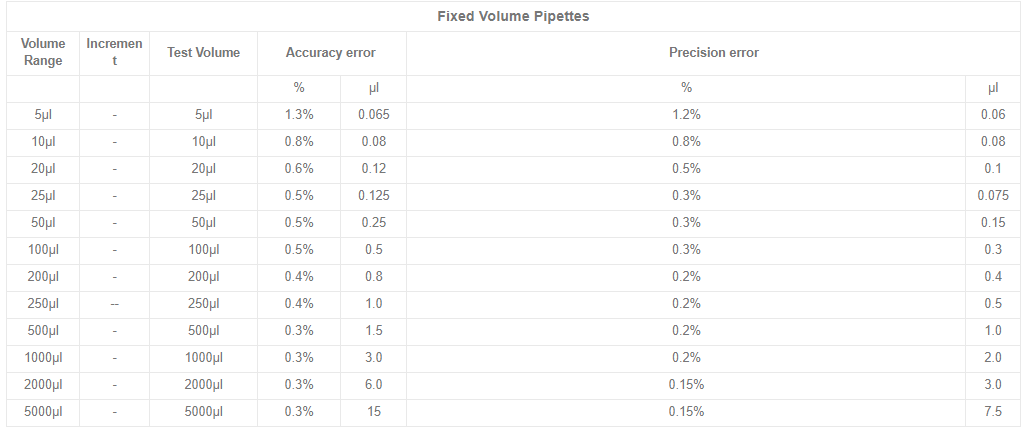Select the double-dash increment cell for 250µl
The width and height of the screenshot is (1029, 433).
pos(114,304)
